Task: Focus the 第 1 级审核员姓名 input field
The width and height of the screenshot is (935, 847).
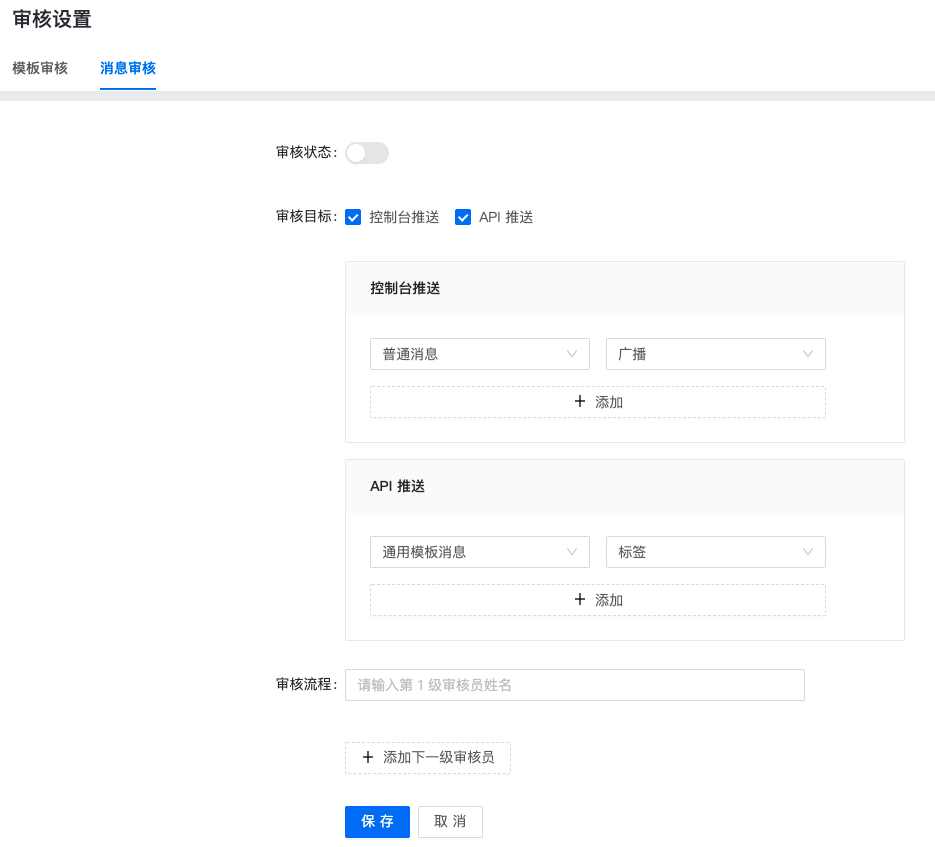Action: pos(575,685)
